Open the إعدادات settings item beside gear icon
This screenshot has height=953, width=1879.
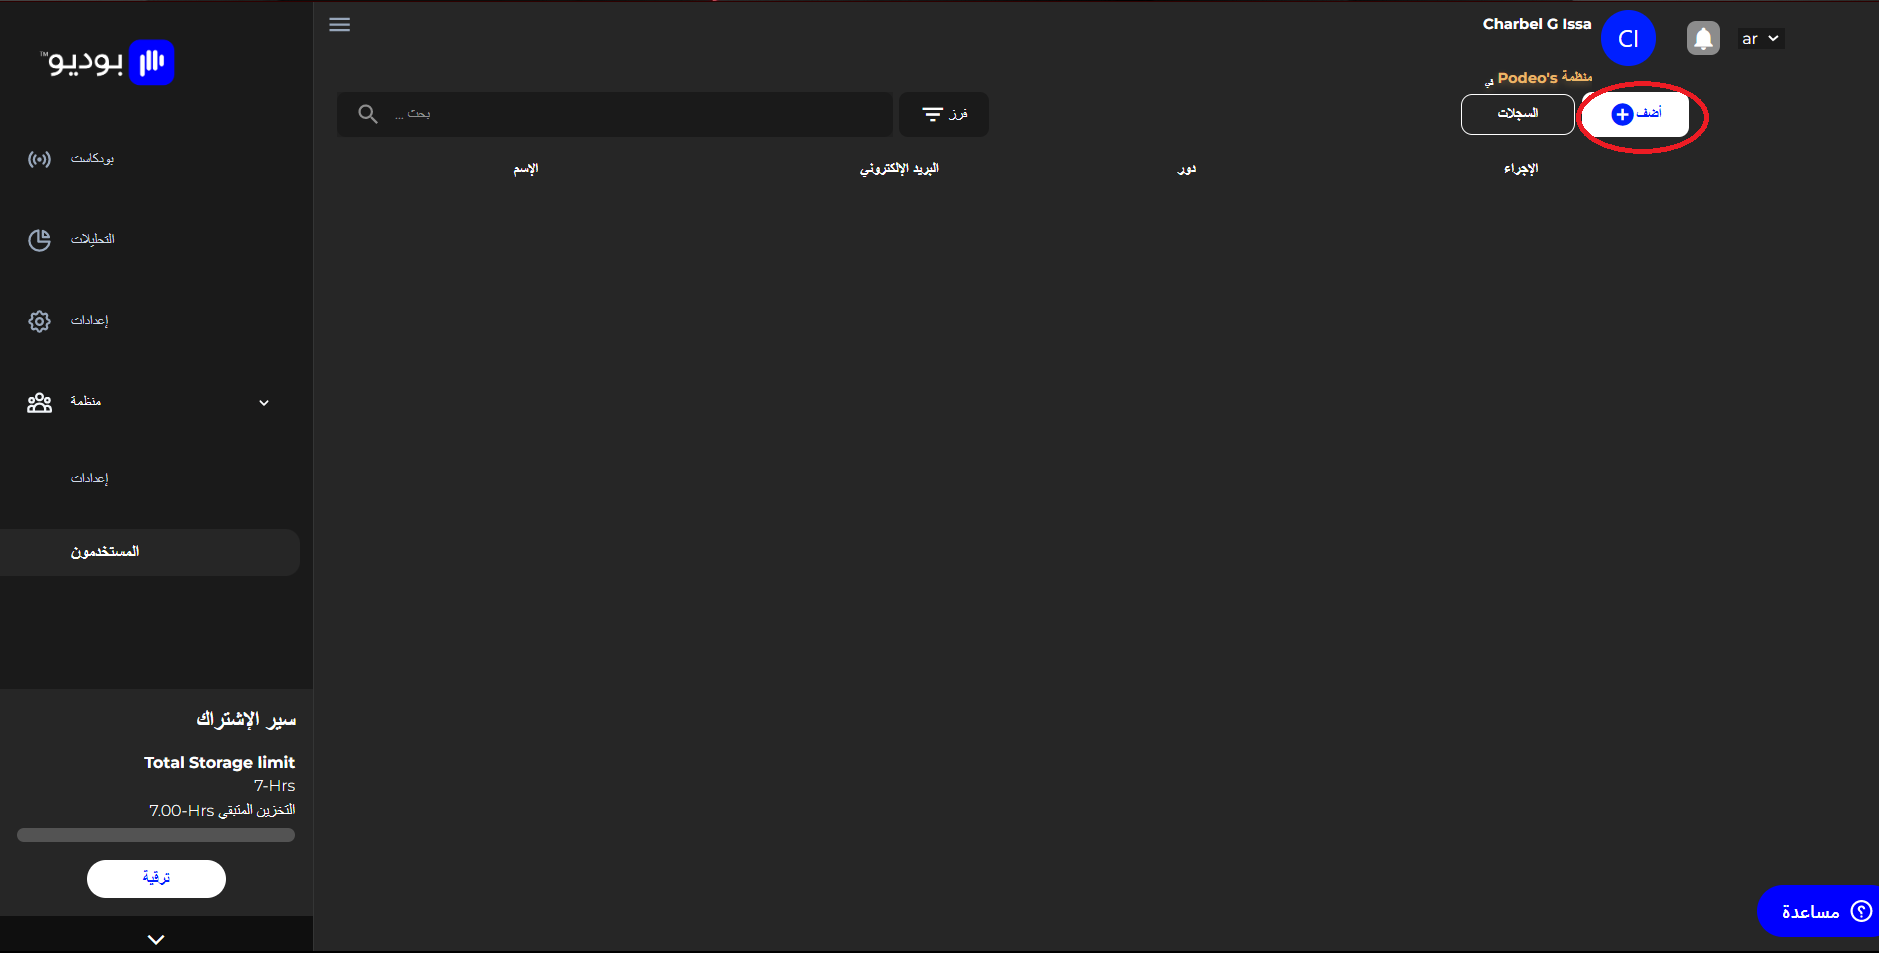coord(89,320)
